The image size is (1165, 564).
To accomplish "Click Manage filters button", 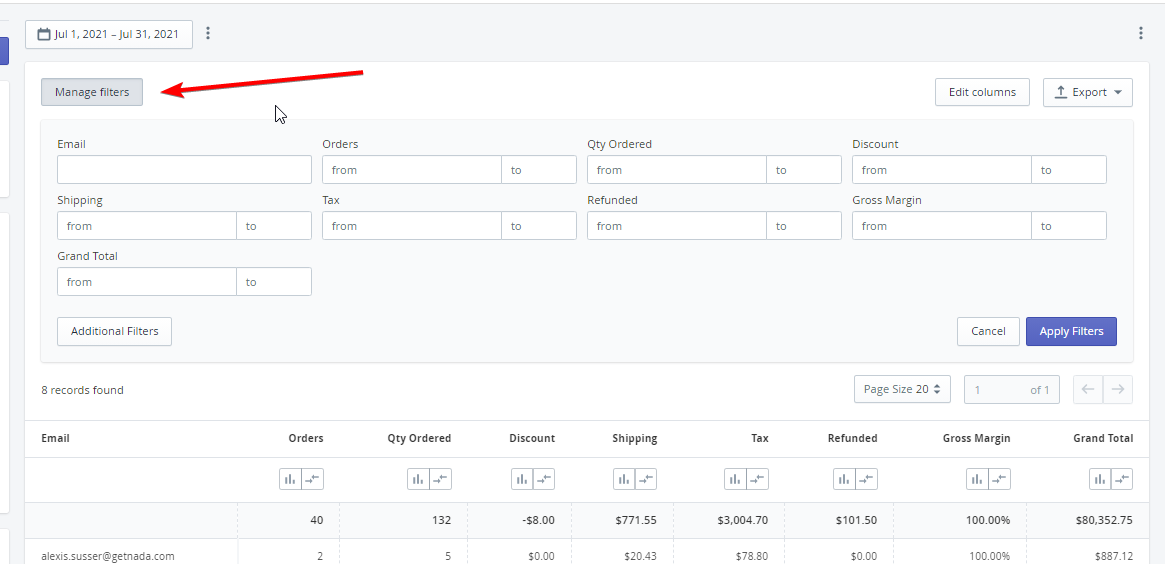I will (92, 92).
